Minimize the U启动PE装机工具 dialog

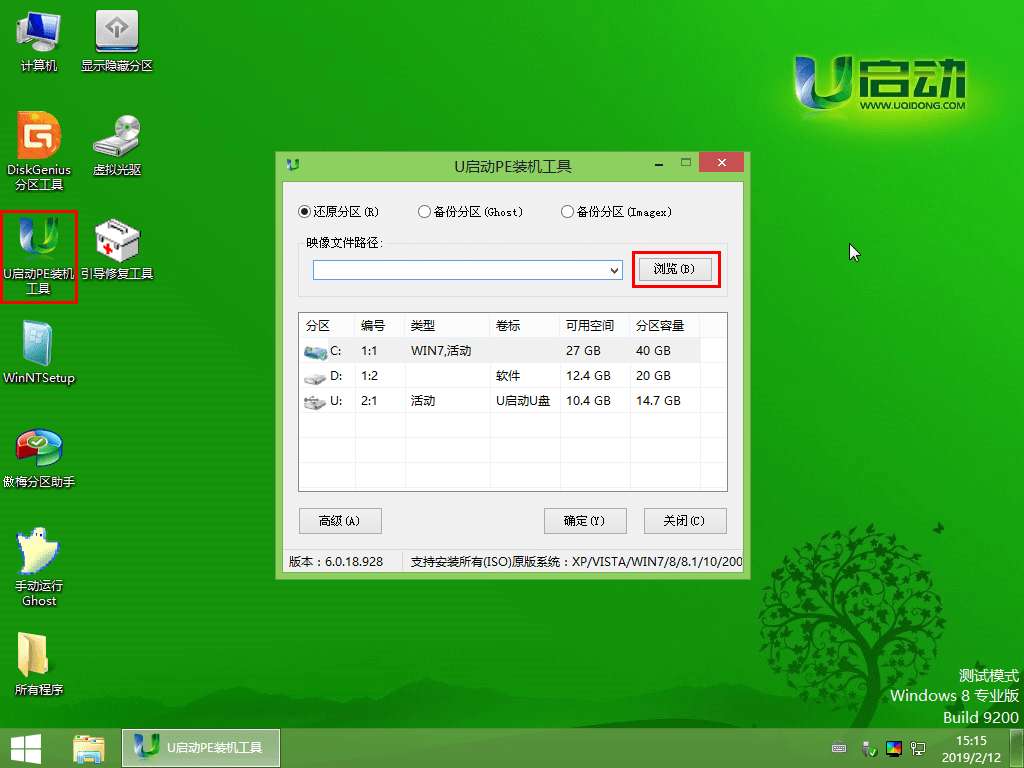point(659,163)
